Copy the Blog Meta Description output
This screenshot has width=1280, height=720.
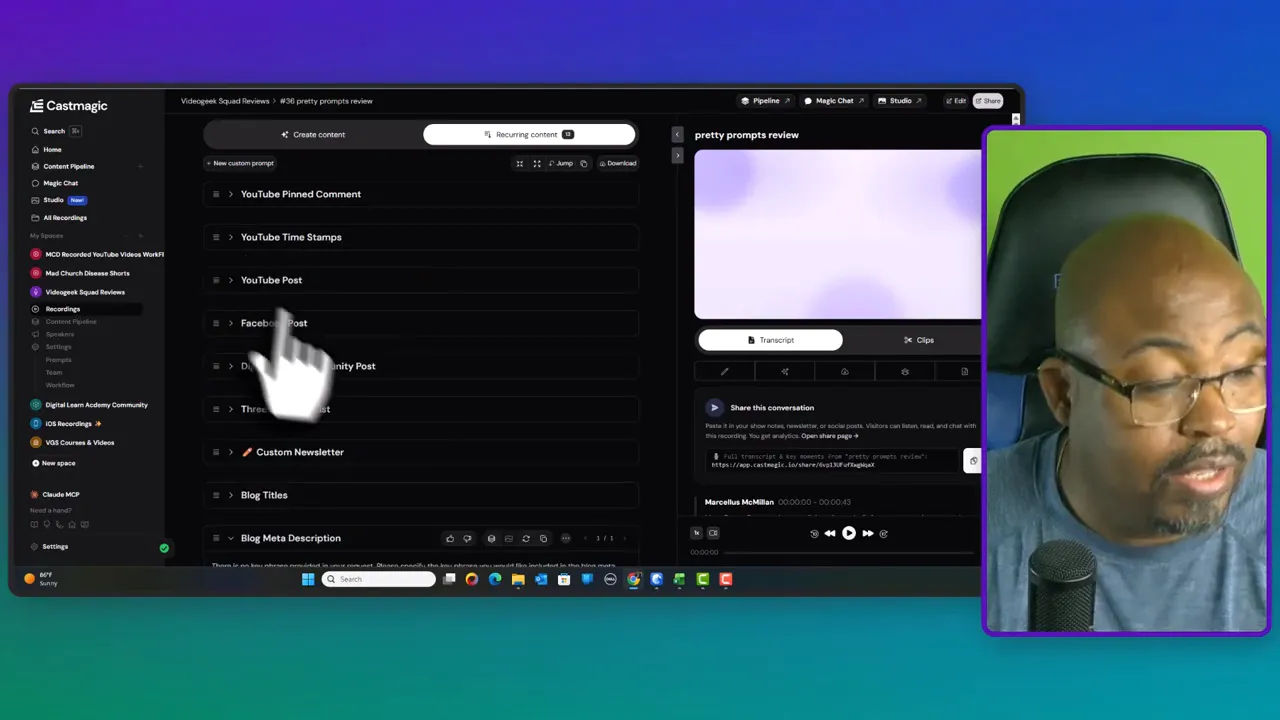point(543,538)
